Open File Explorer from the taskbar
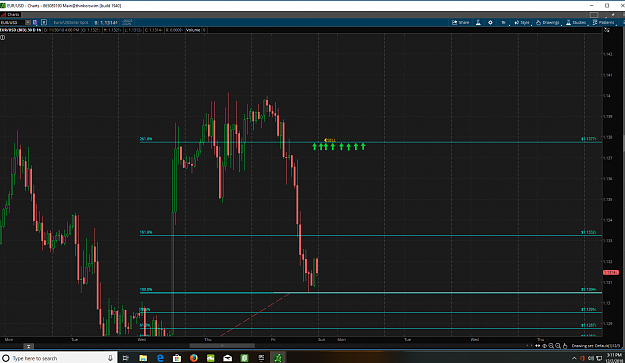This screenshot has height=363, width=625. coord(143,358)
